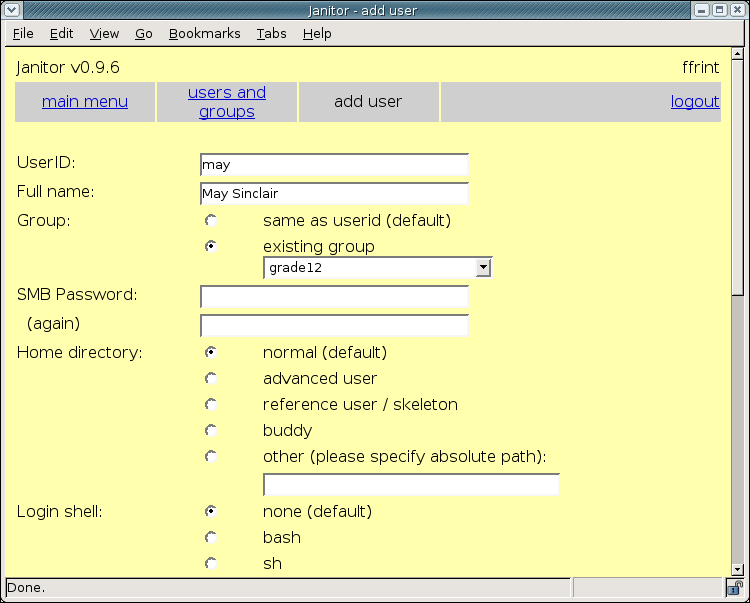
Task: Select 'bash' as login shell
Action: coord(211,537)
